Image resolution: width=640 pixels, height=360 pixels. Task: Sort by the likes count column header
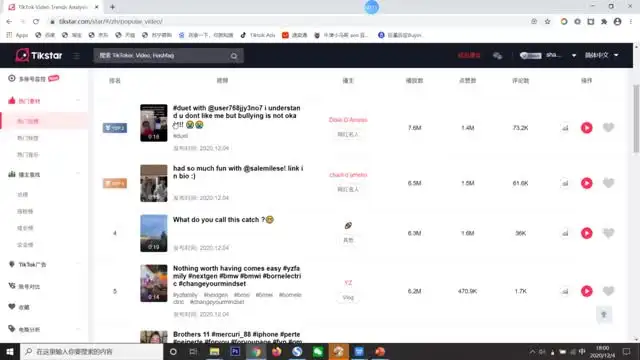(468, 81)
